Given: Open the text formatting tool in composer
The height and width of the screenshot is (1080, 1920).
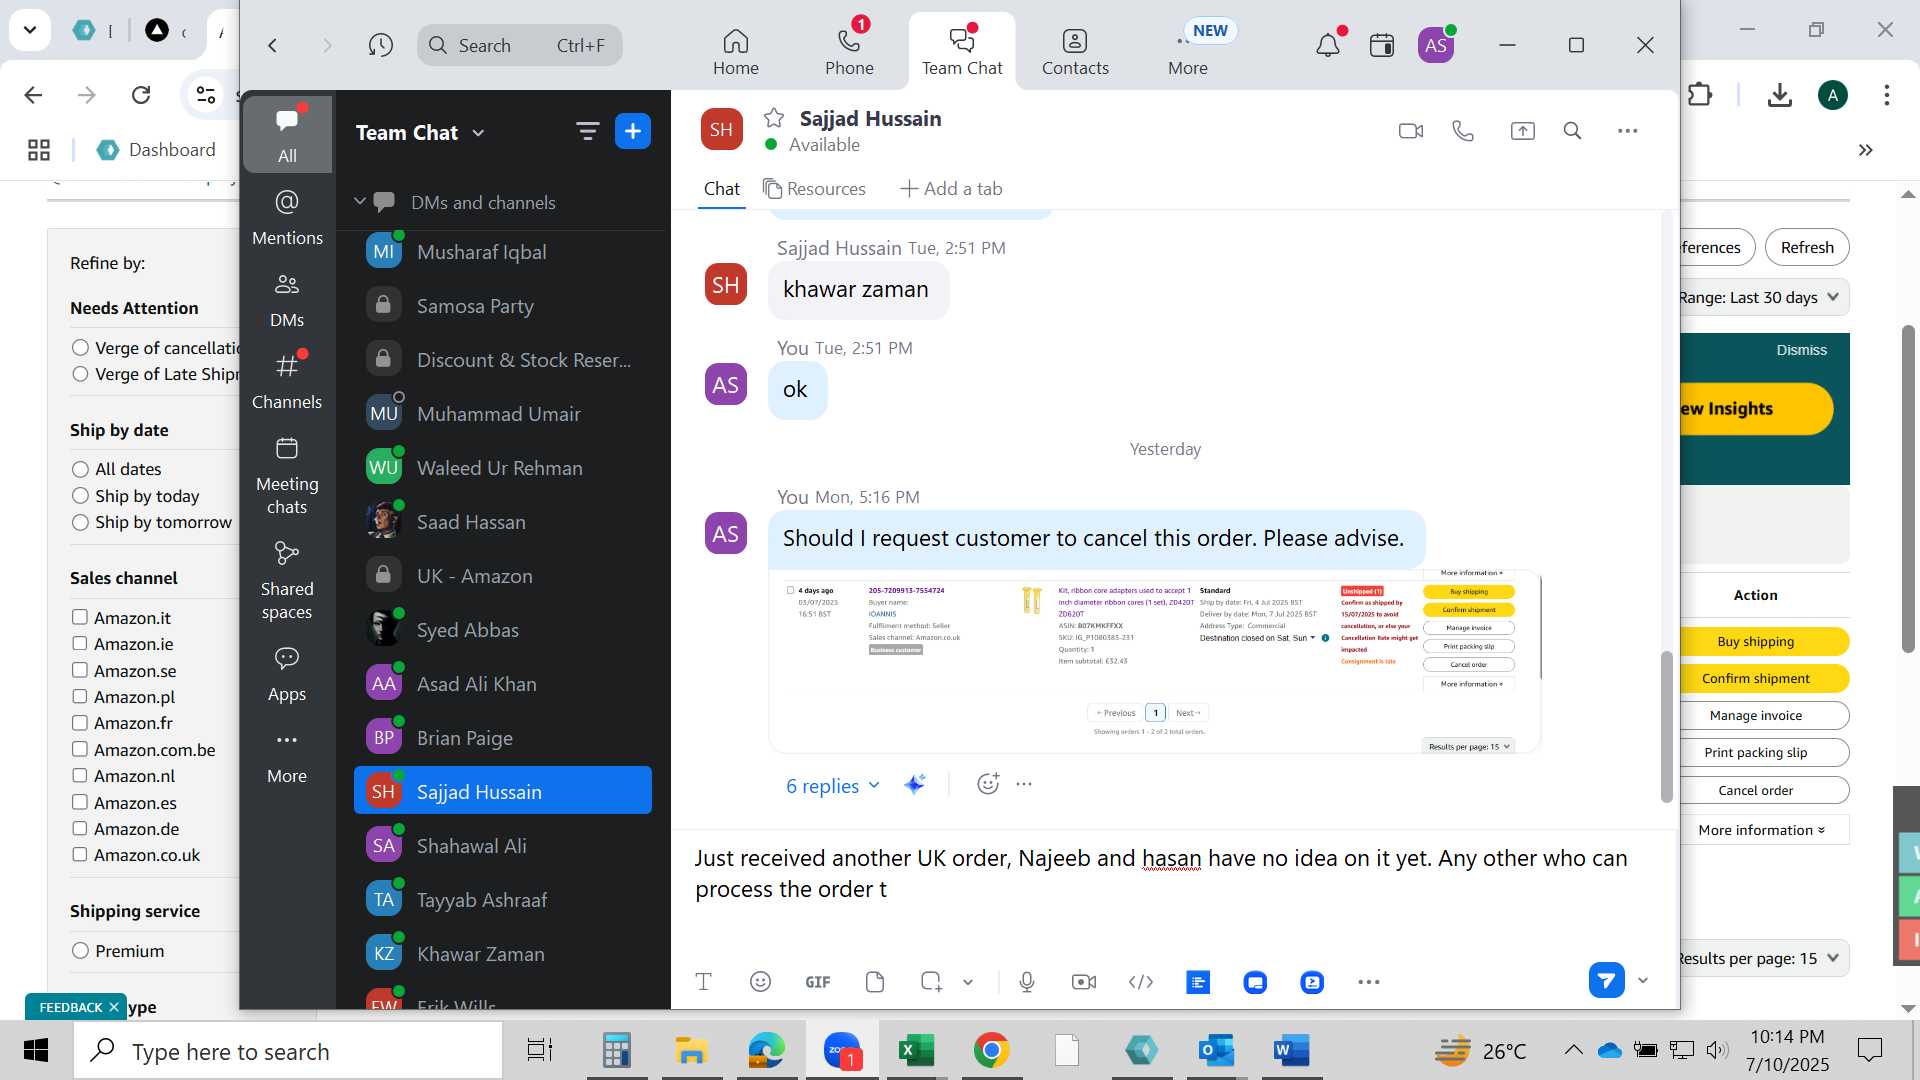Looking at the screenshot, I should [x=703, y=982].
